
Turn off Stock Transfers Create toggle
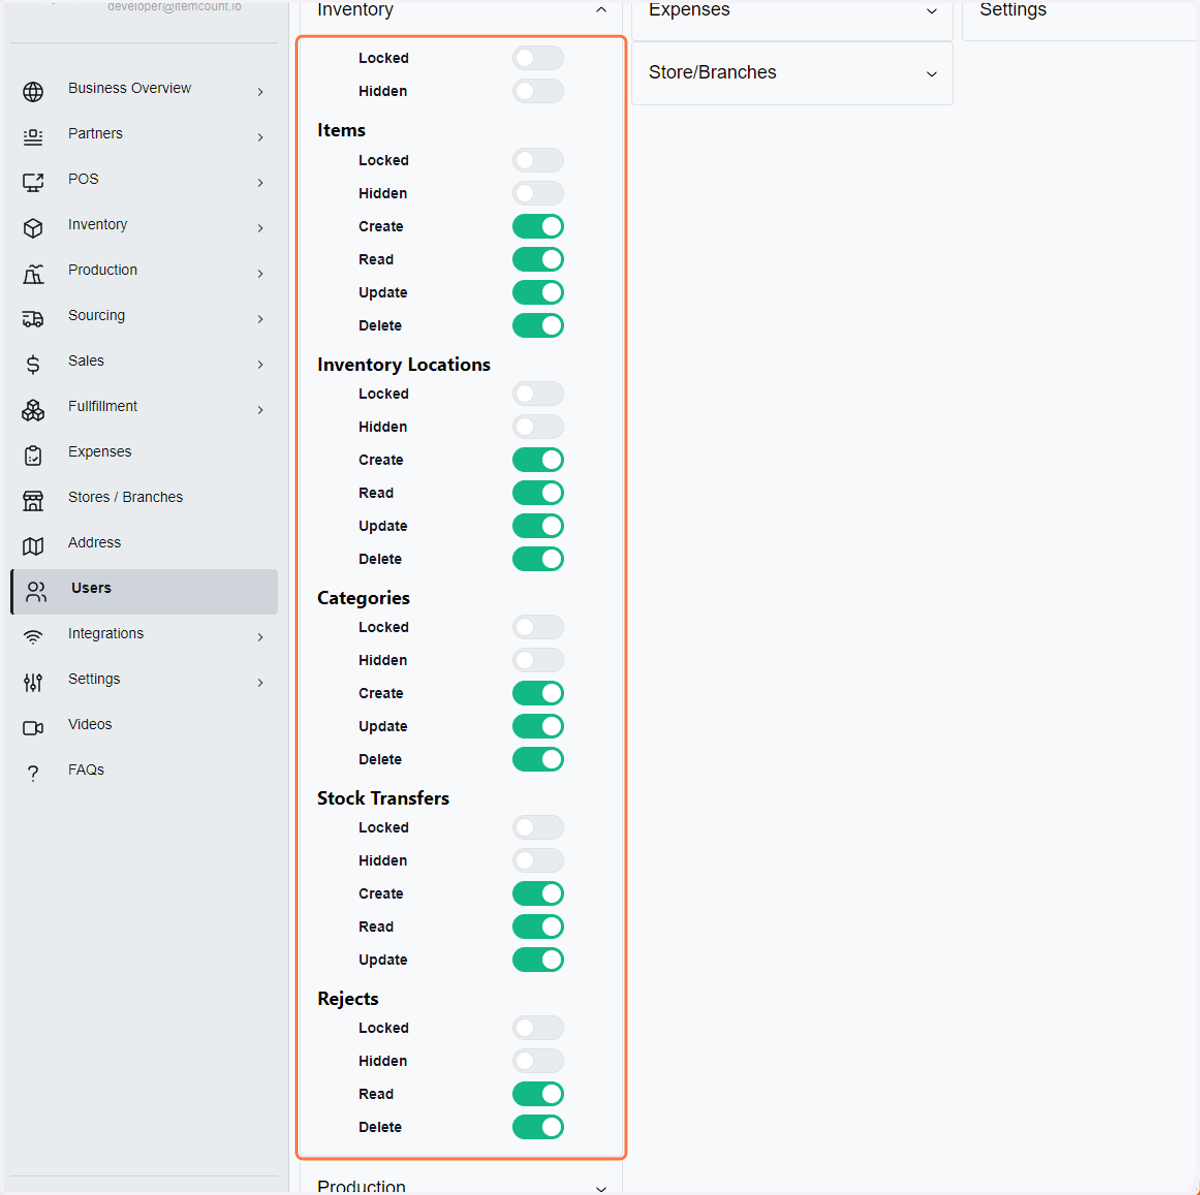(x=538, y=893)
